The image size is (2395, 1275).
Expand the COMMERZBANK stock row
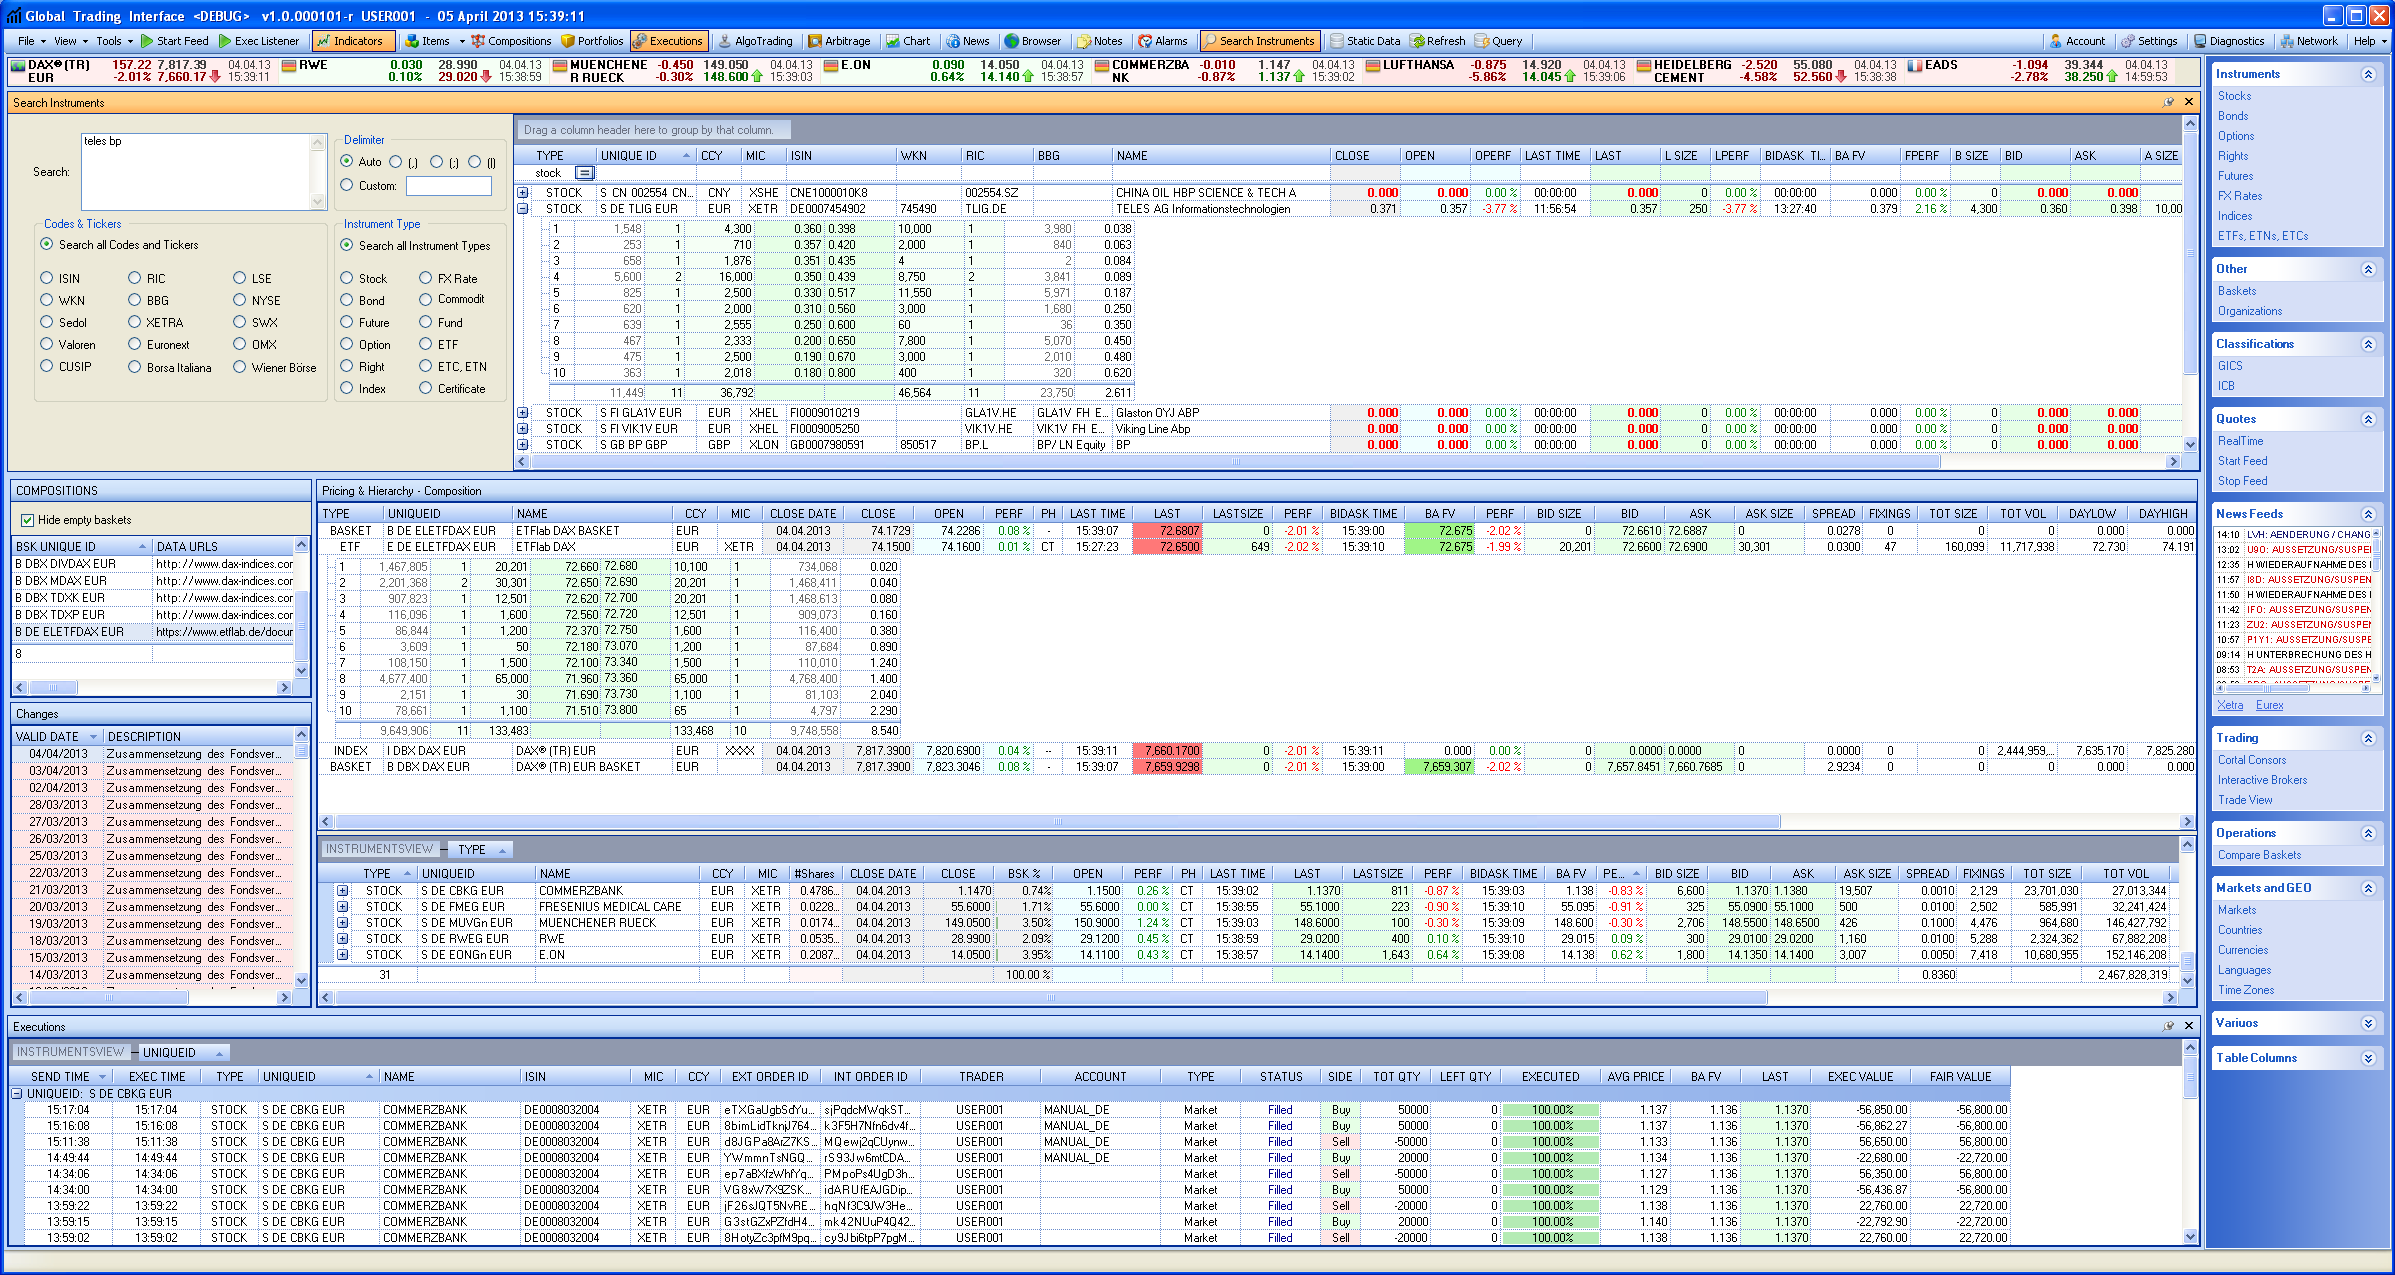pos(342,891)
